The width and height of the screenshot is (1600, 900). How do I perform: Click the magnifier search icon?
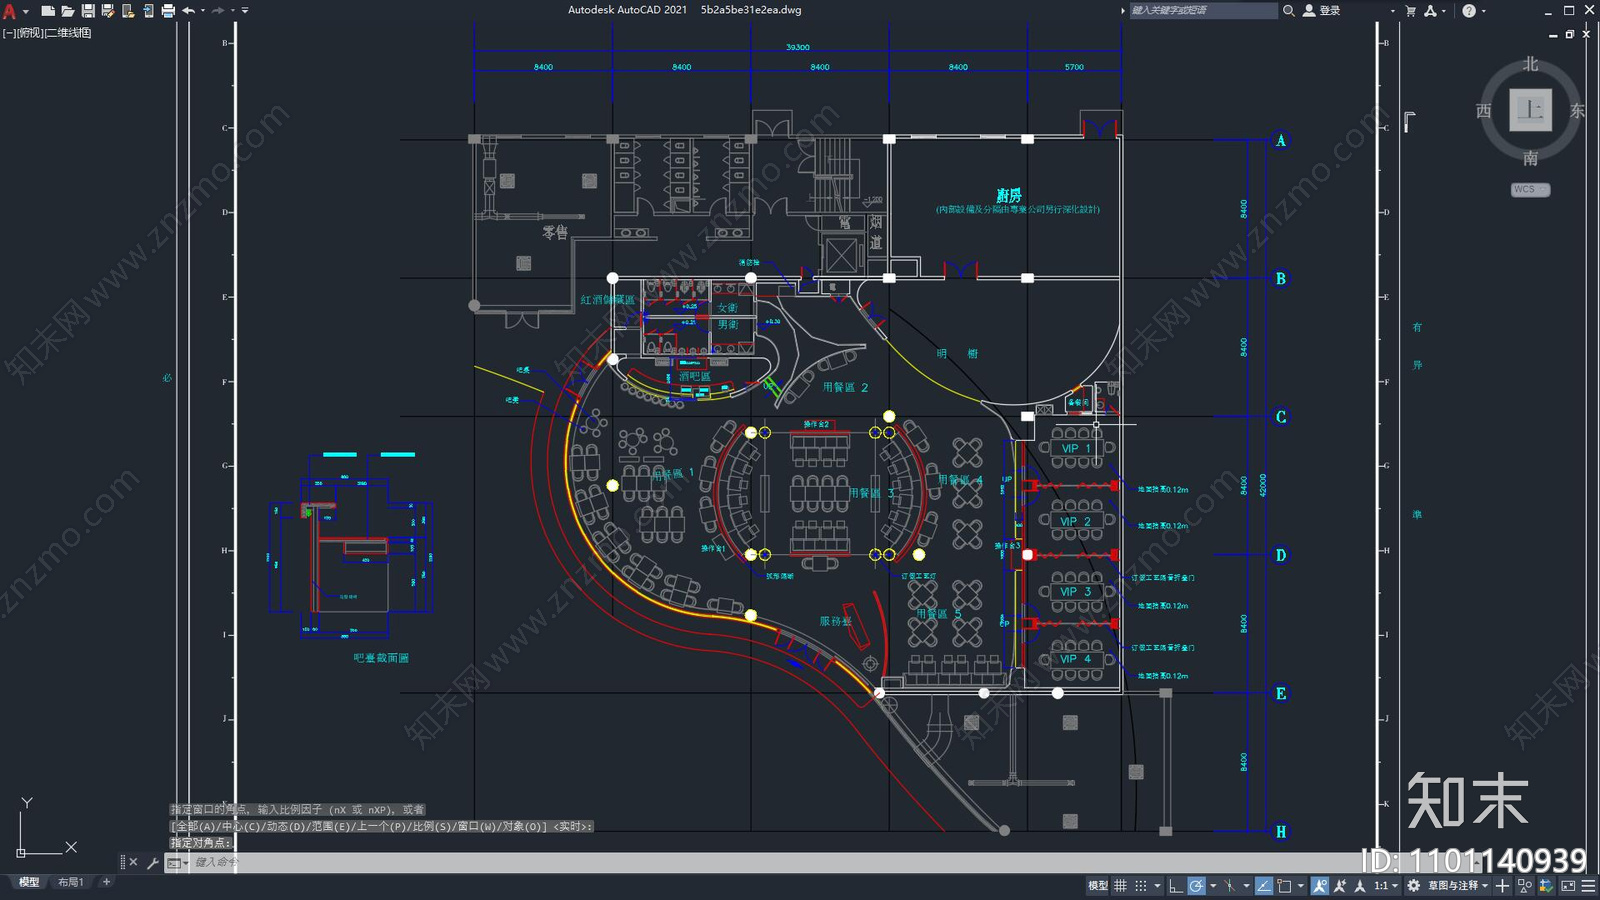1289,10
